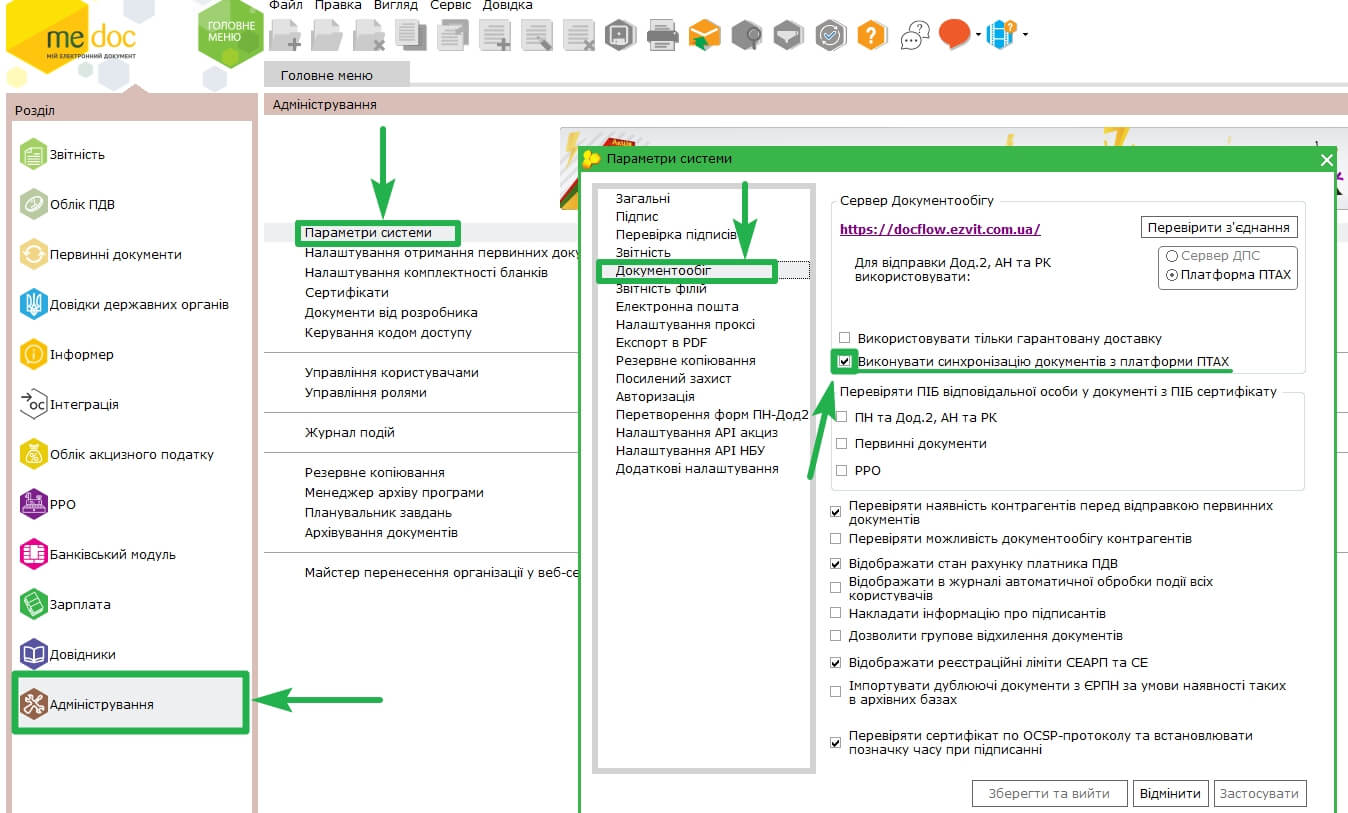Click the blue film video help icon
Image resolution: width=1348 pixels, height=813 pixels.
pyautogui.click(x=1001, y=35)
